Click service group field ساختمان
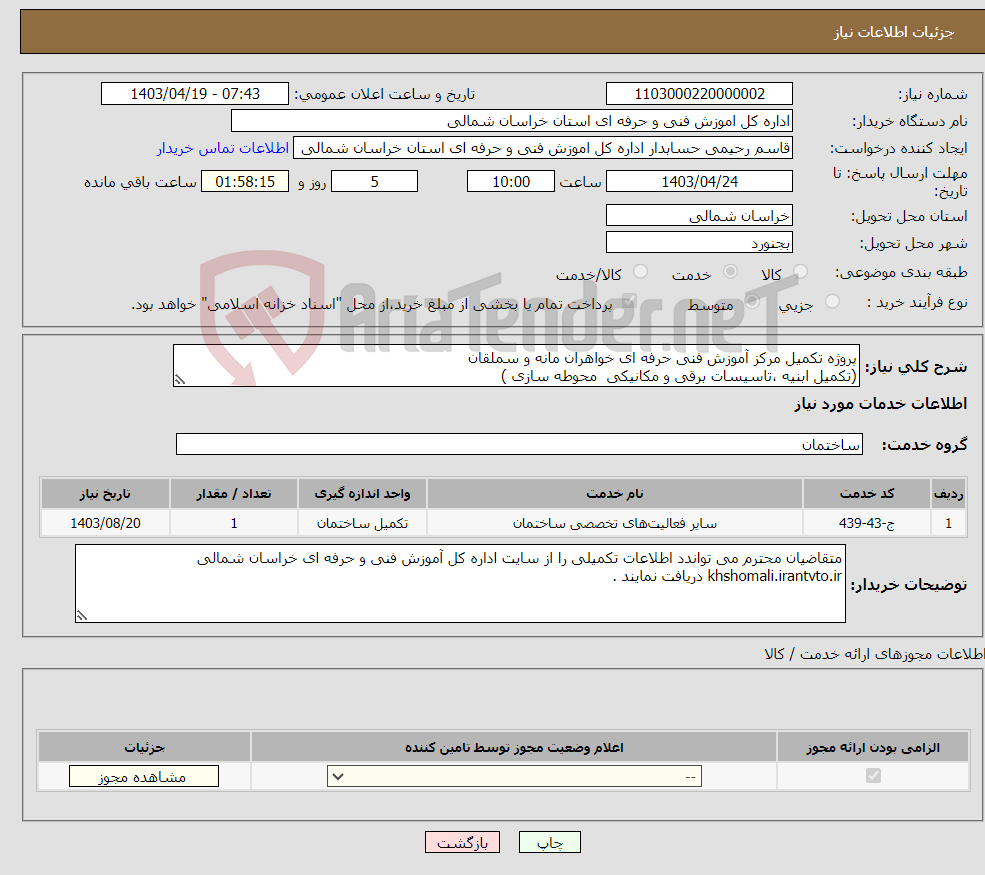985x875 pixels. [x=519, y=444]
